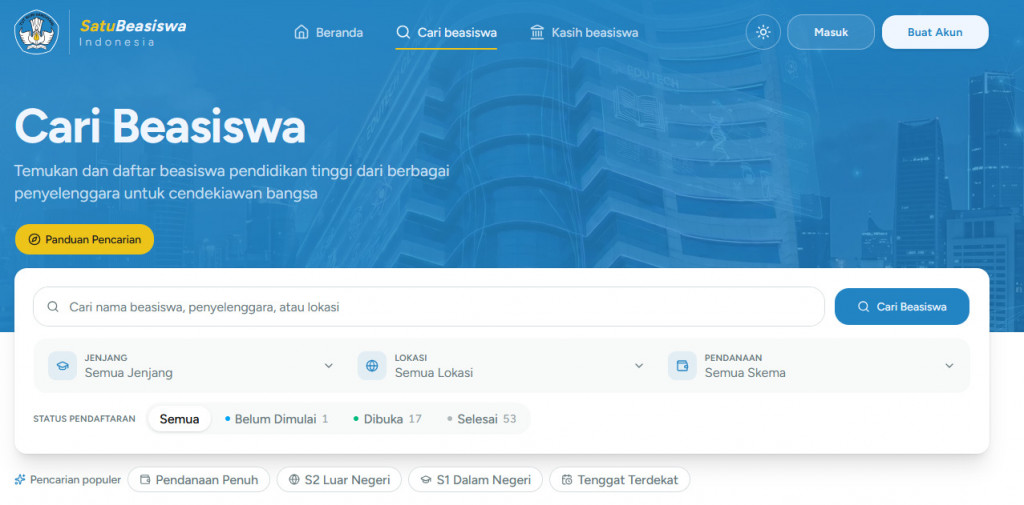Click the S1 Dalam Negeri chip

(x=475, y=480)
